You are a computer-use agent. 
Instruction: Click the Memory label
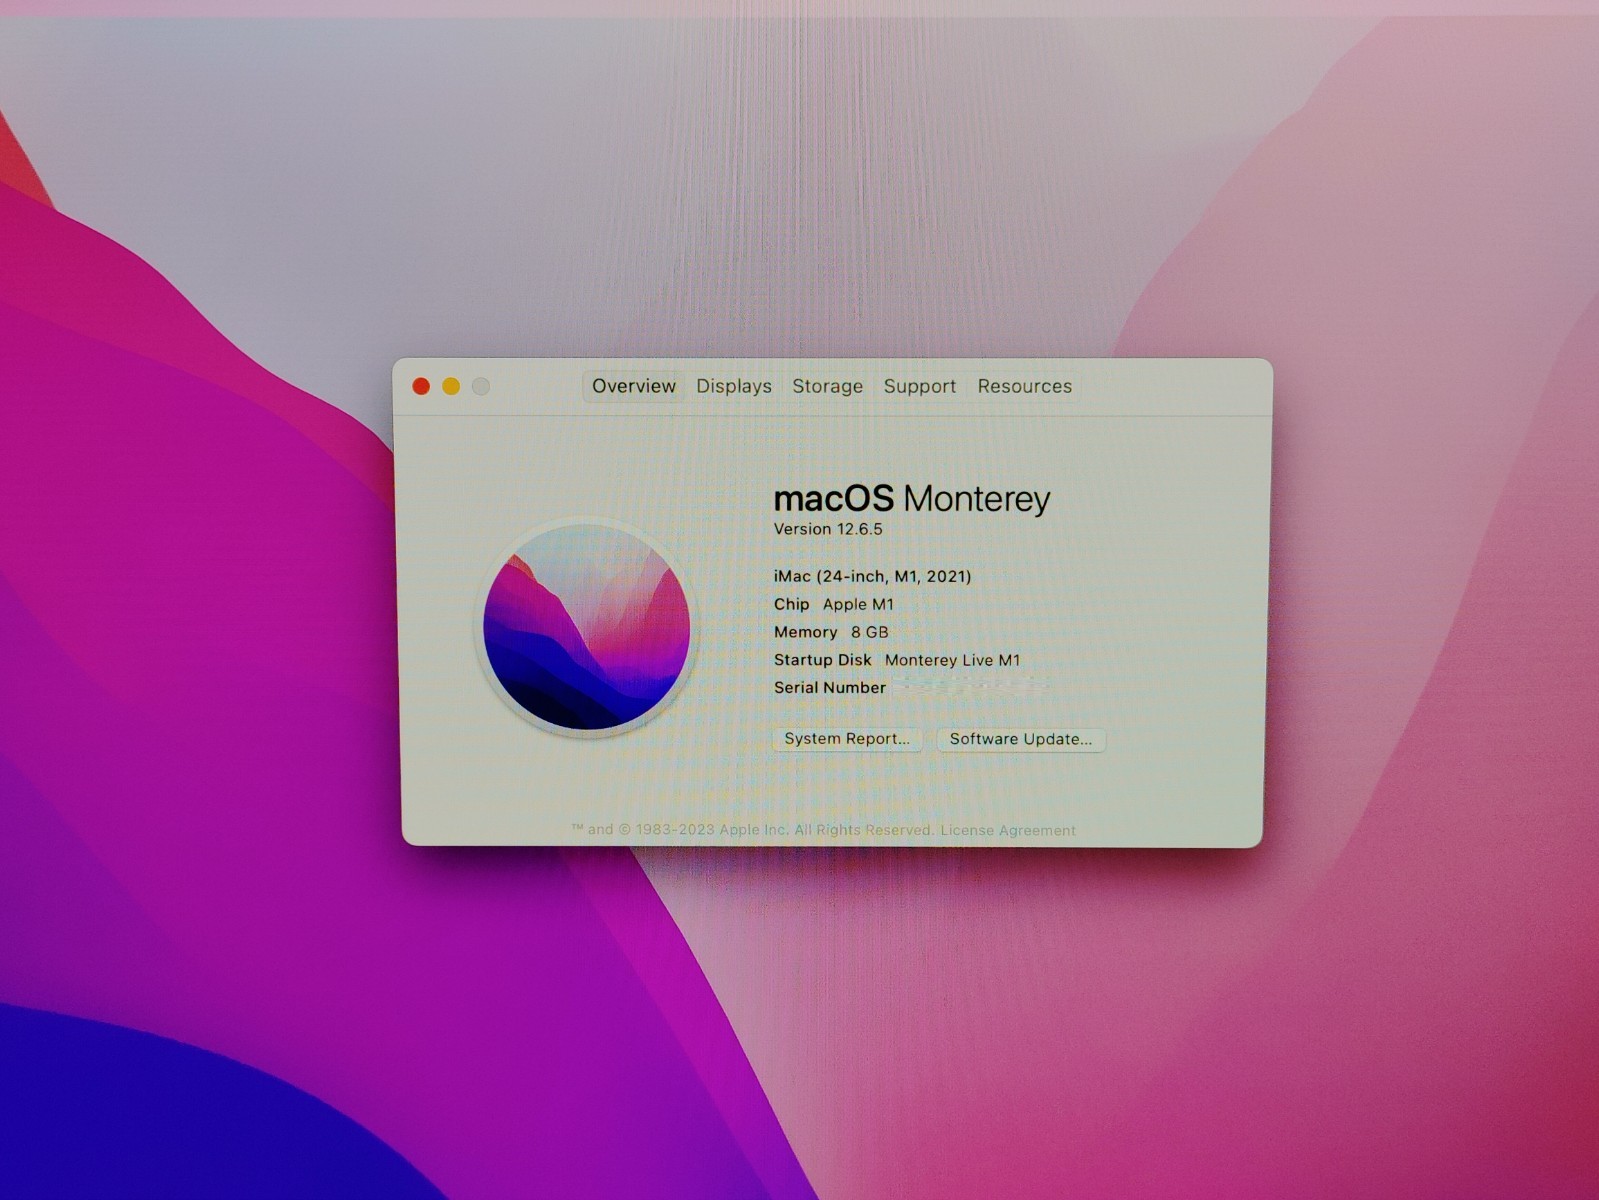tap(805, 632)
